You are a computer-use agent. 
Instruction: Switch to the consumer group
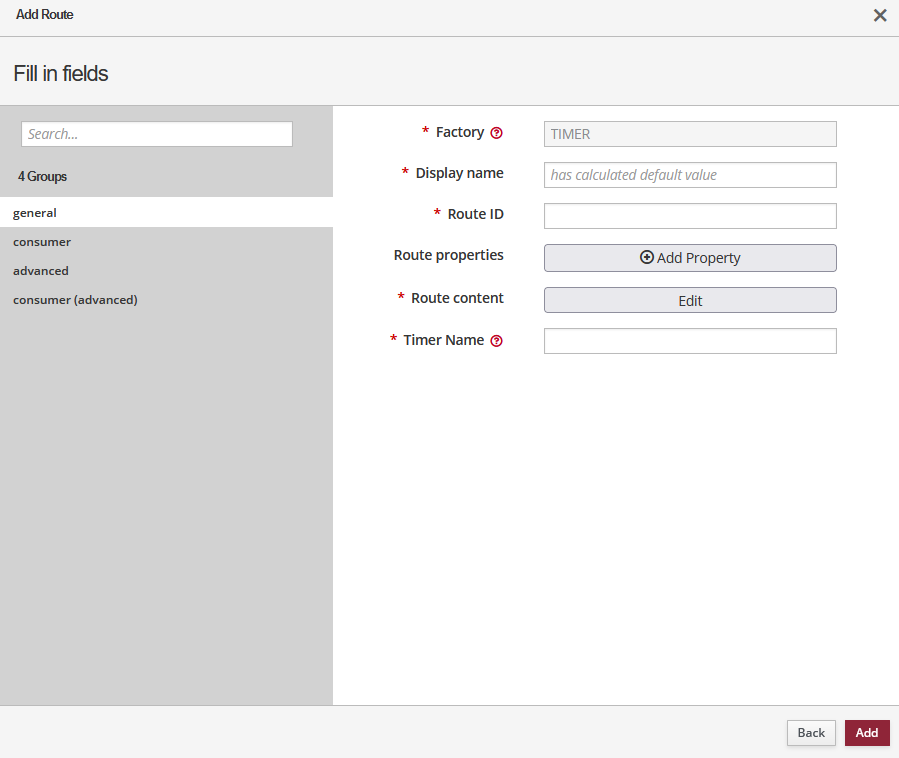(42, 242)
